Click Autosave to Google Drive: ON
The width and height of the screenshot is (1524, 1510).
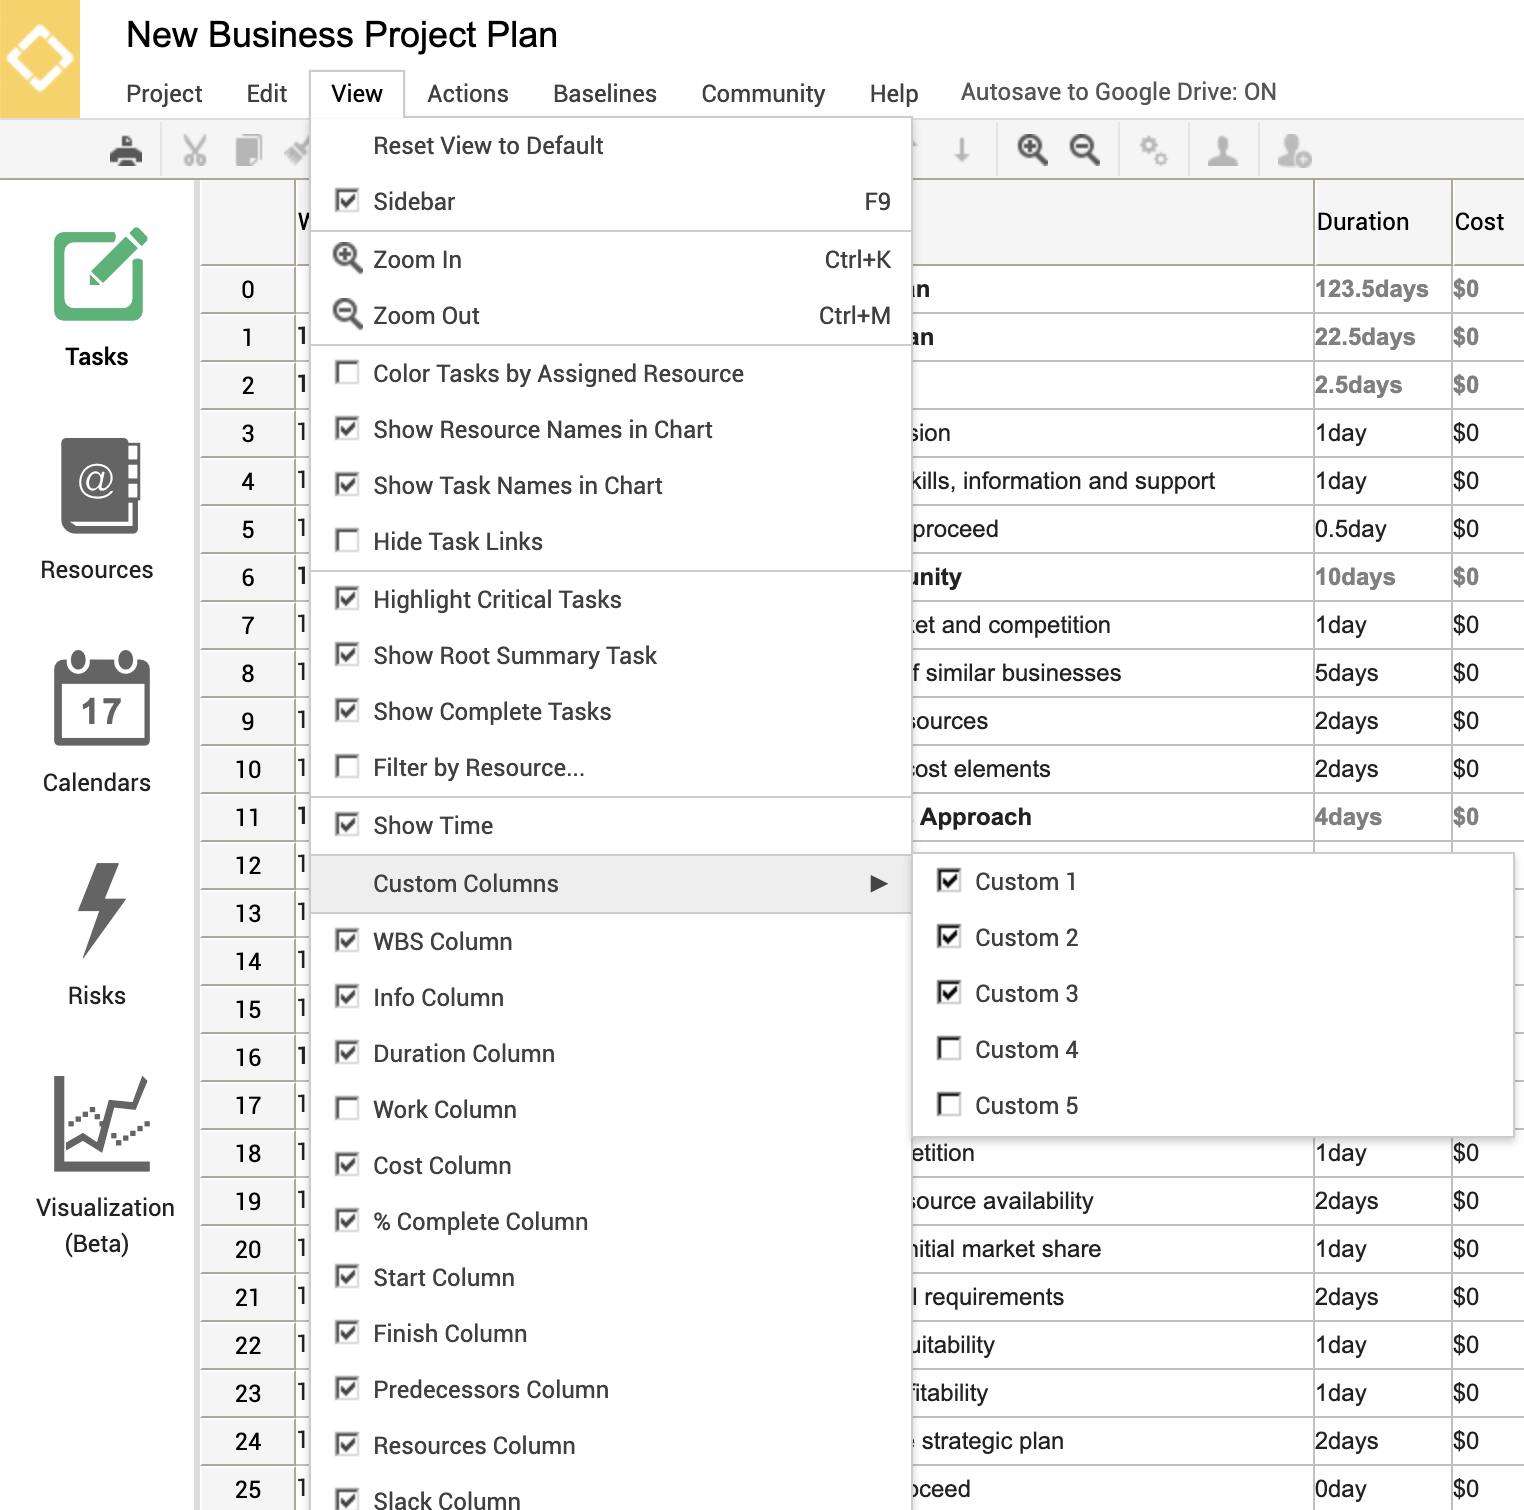1118,92
